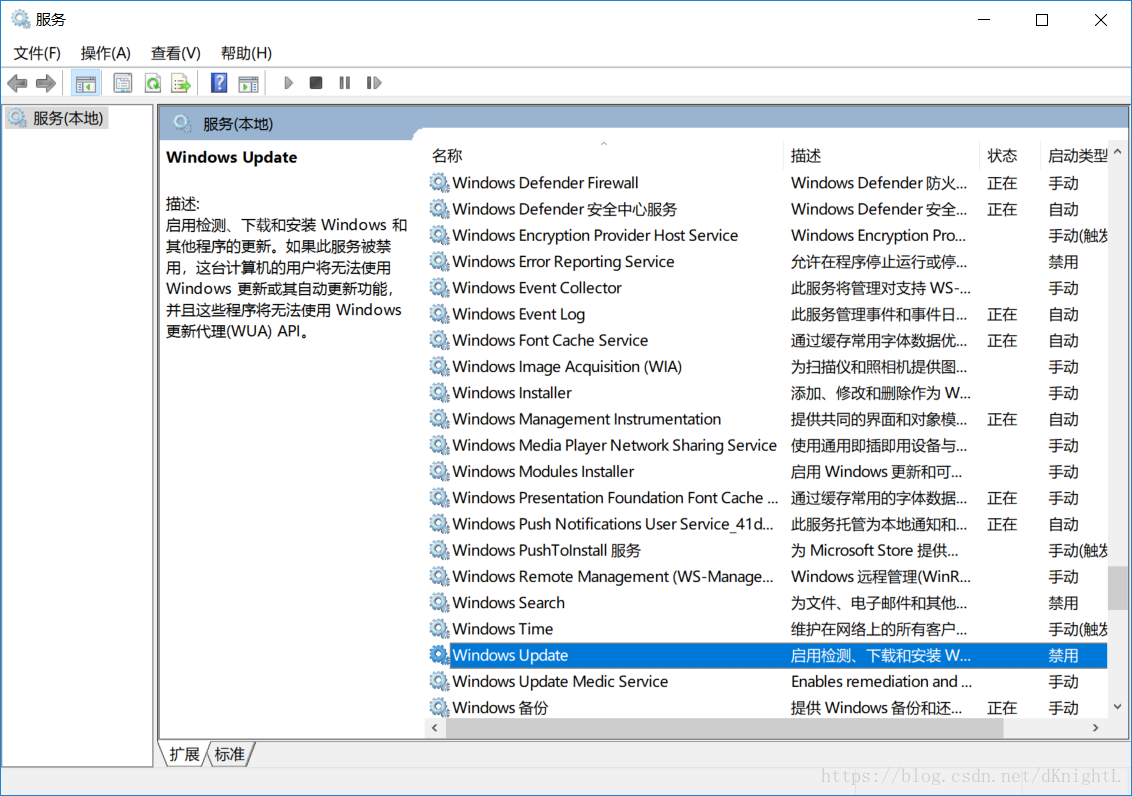Viewport: 1132px width, 796px height.
Task: Click the gear icon of Windows Defender Firewall
Action: pyautogui.click(x=439, y=182)
